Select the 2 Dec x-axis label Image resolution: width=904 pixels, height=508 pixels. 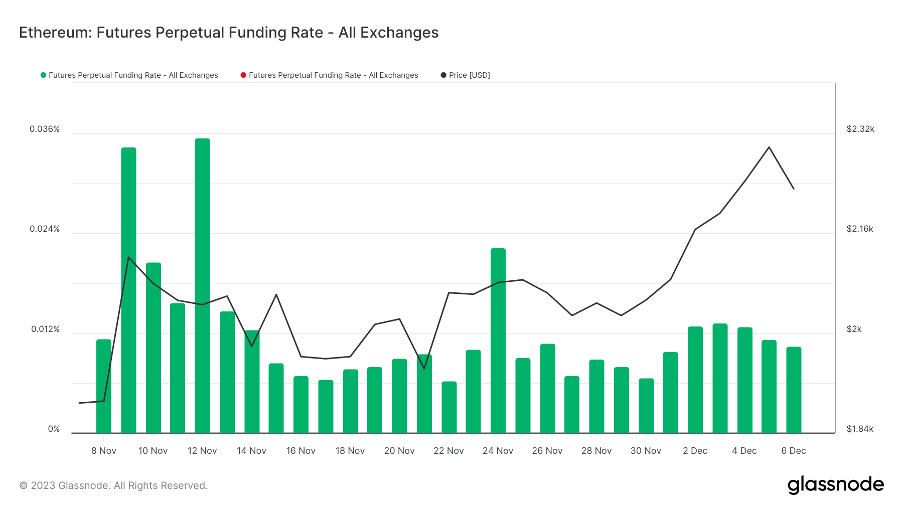pyautogui.click(x=695, y=451)
